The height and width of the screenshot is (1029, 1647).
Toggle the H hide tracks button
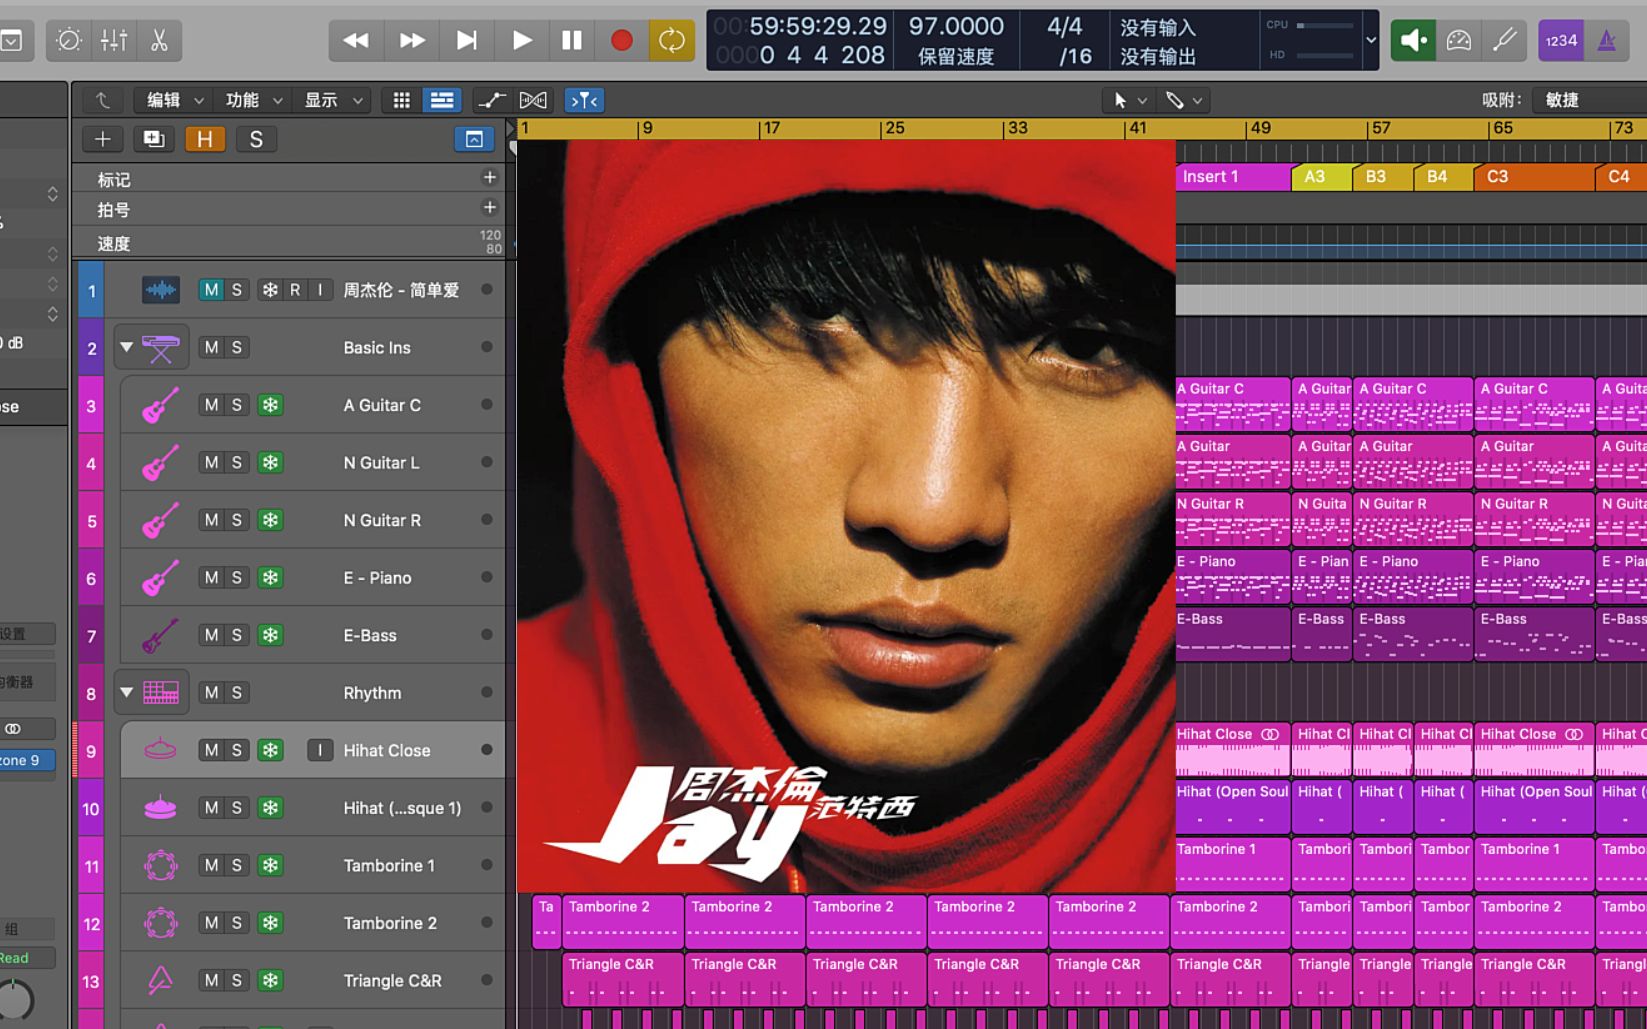click(204, 139)
